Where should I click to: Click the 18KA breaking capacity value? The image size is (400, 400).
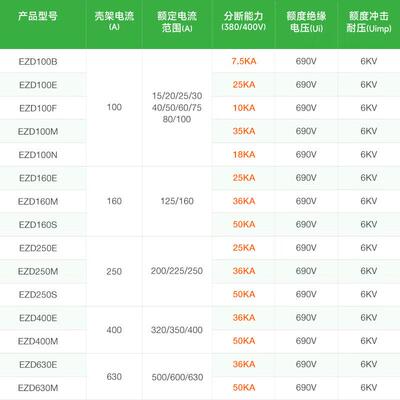(x=244, y=154)
